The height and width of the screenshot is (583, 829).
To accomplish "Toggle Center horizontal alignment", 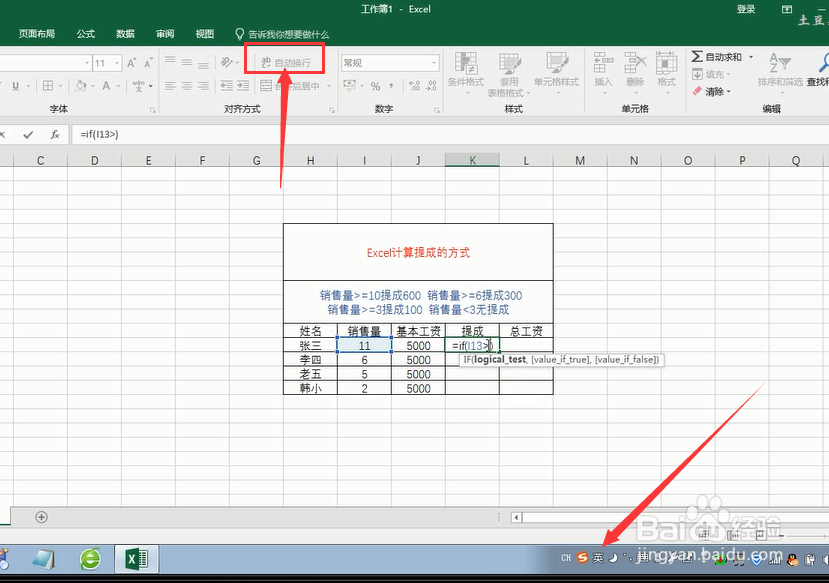I will pos(187,86).
